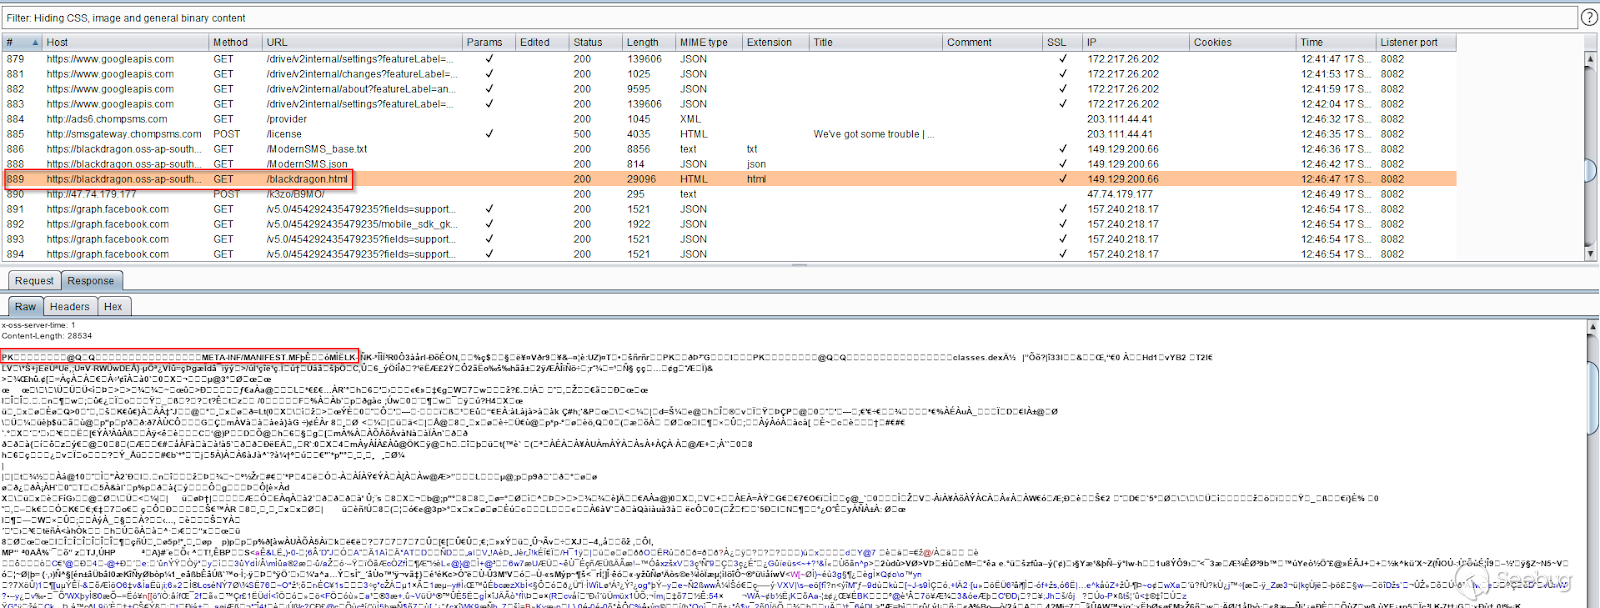Click the history table's scroll up arrow
The image size is (1600, 608).
pos(1591,57)
